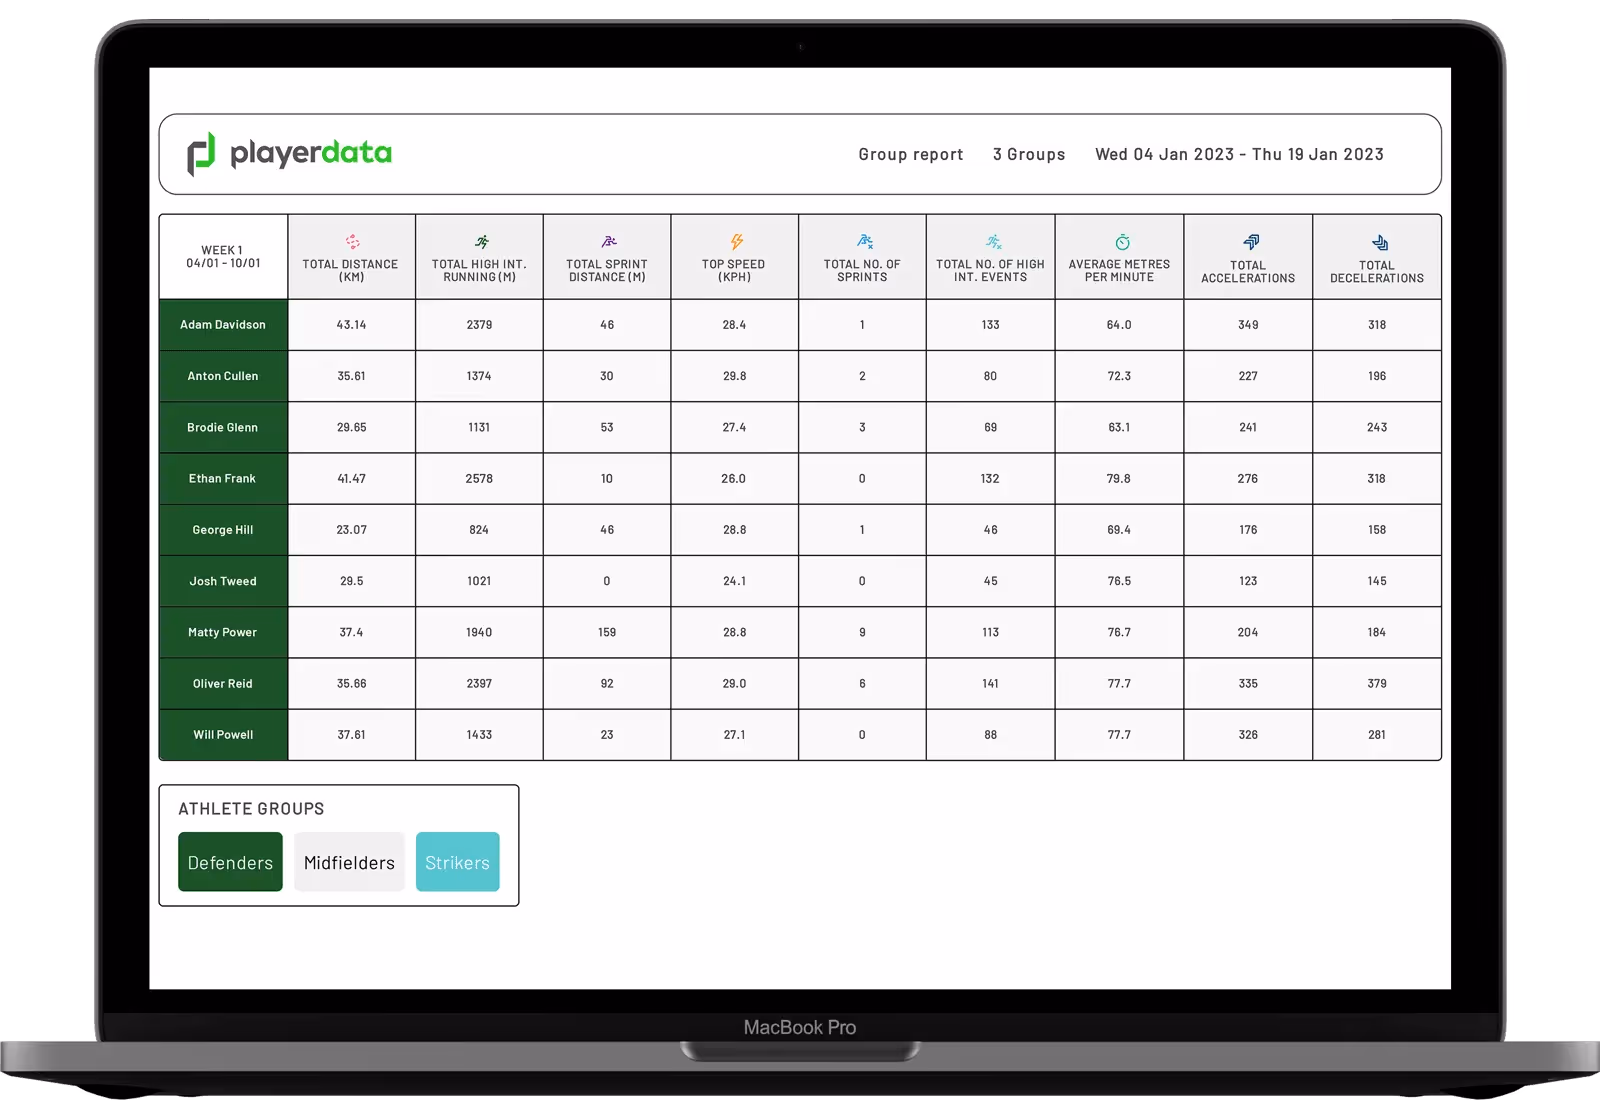Click Will Powell's accelerations 326
Image resolution: width=1600 pixels, height=1100 pixels.
pos(1248,735)
